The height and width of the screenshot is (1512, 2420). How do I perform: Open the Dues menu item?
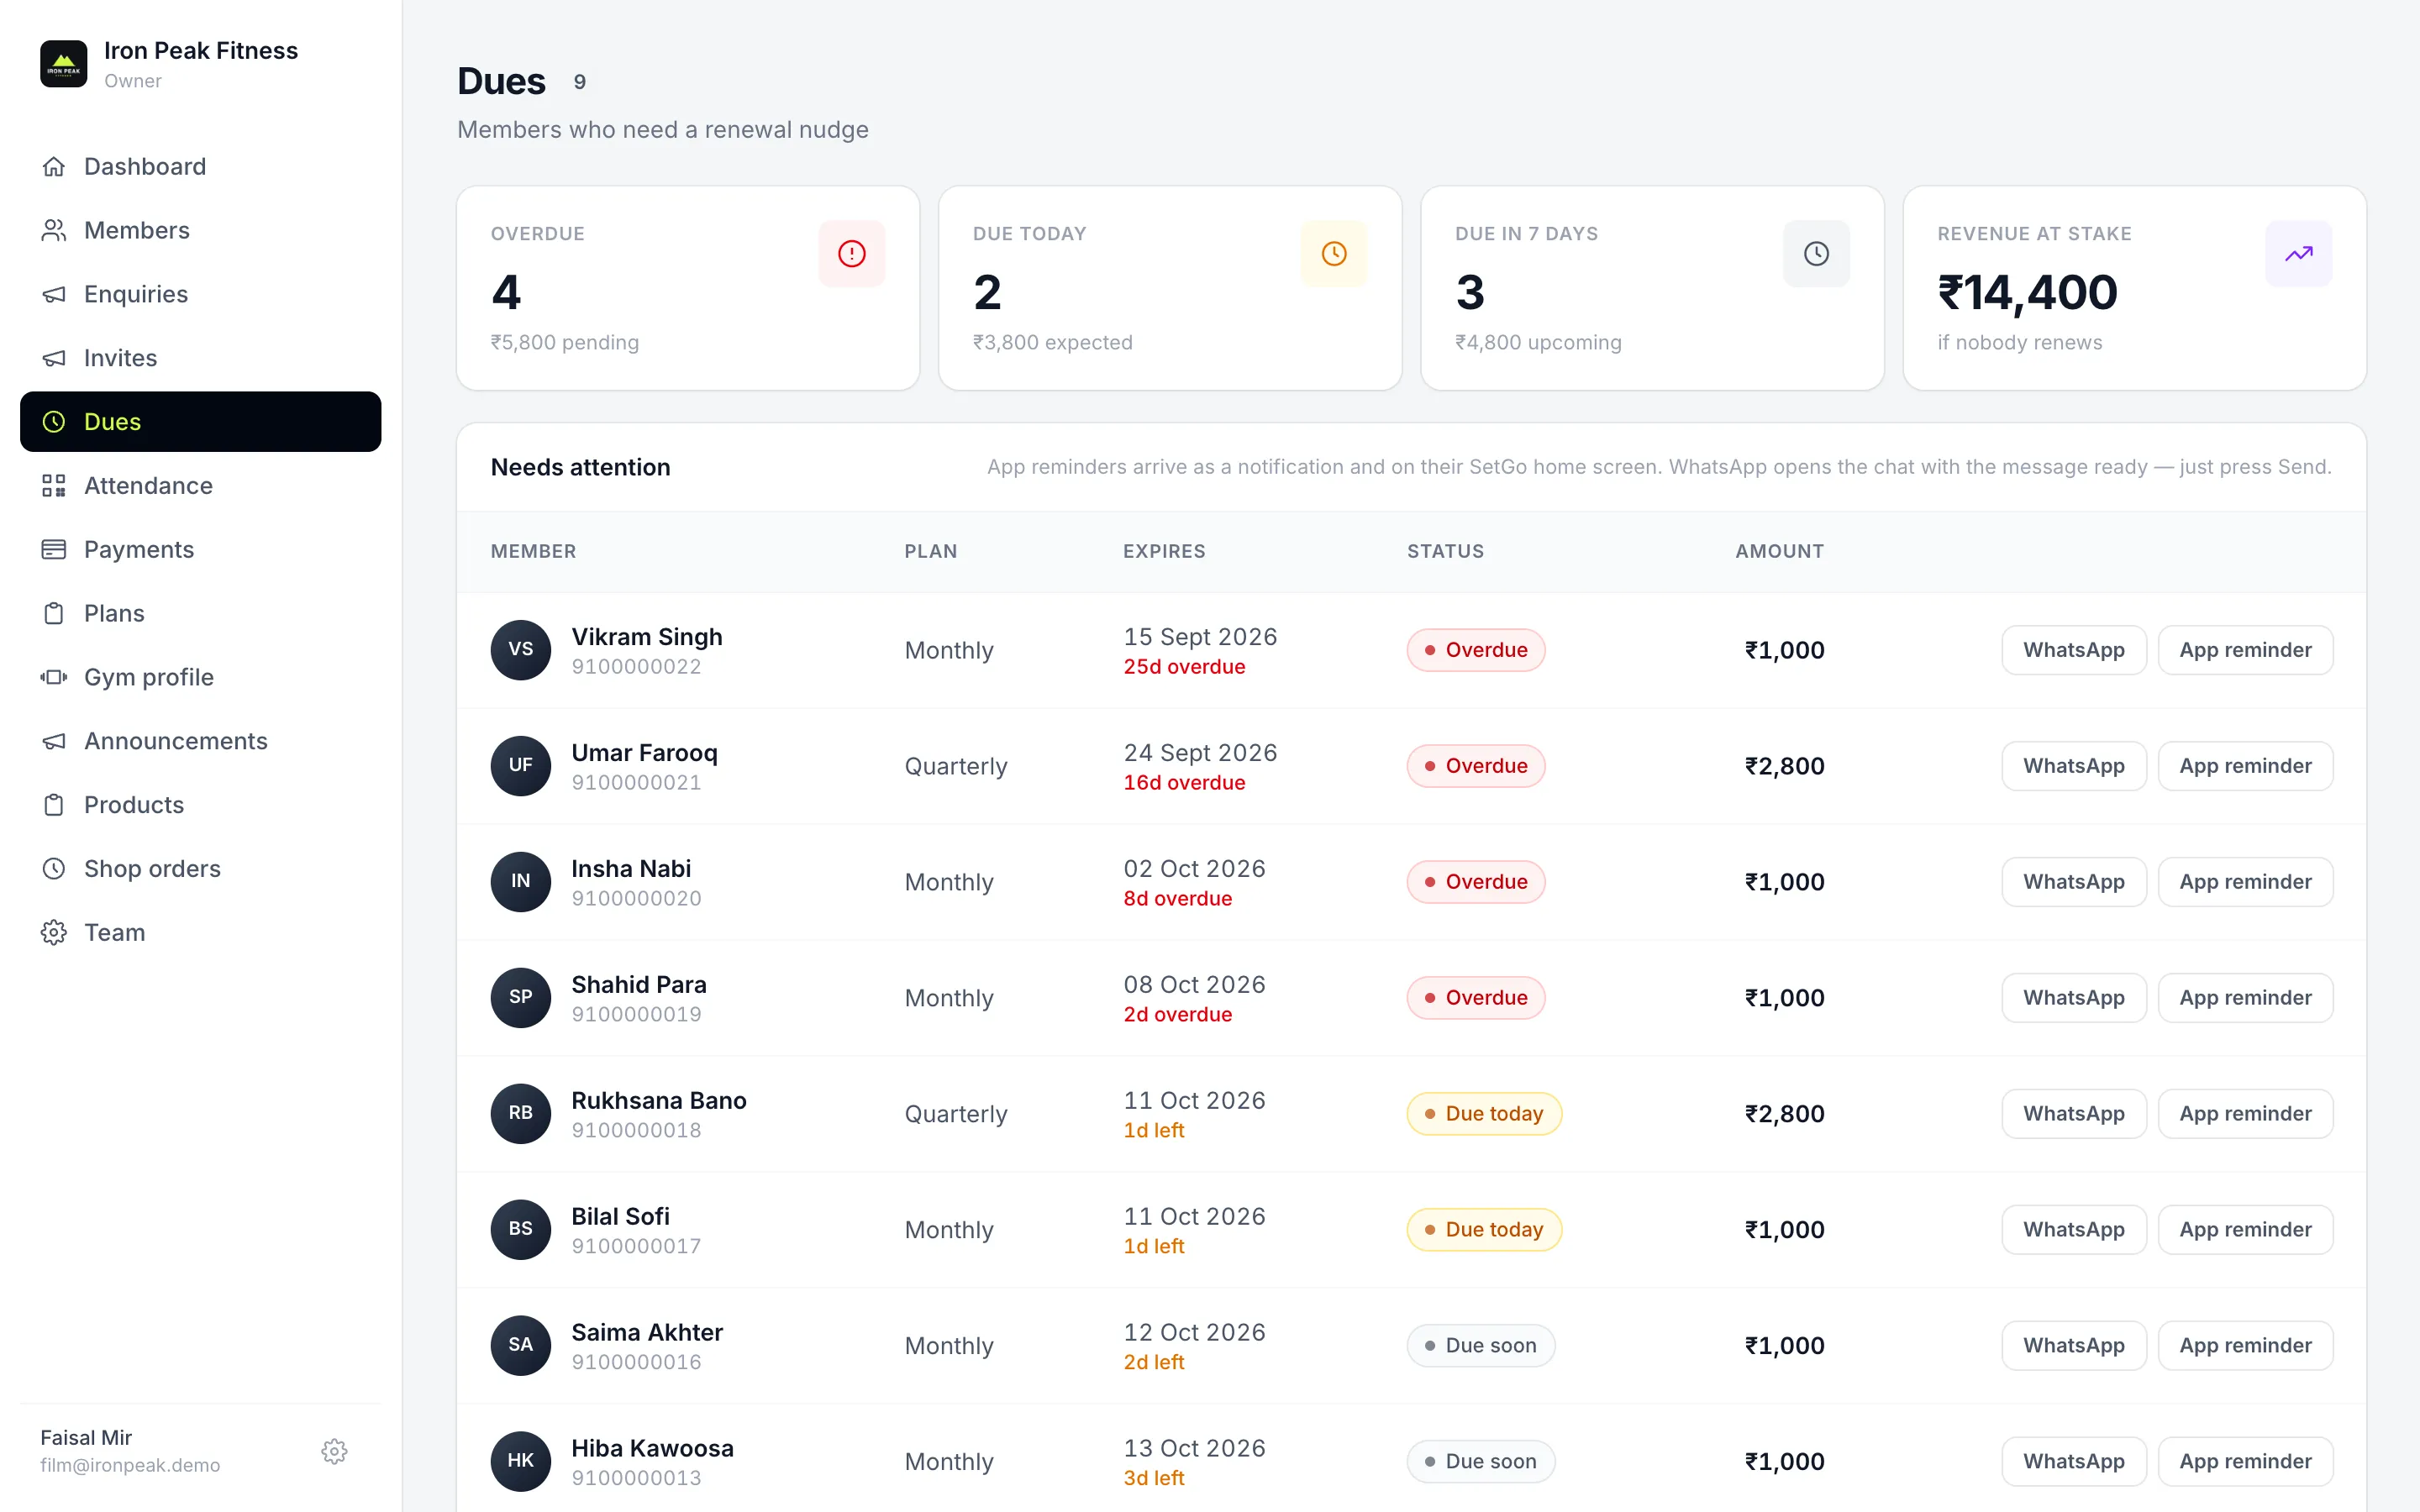201,422
